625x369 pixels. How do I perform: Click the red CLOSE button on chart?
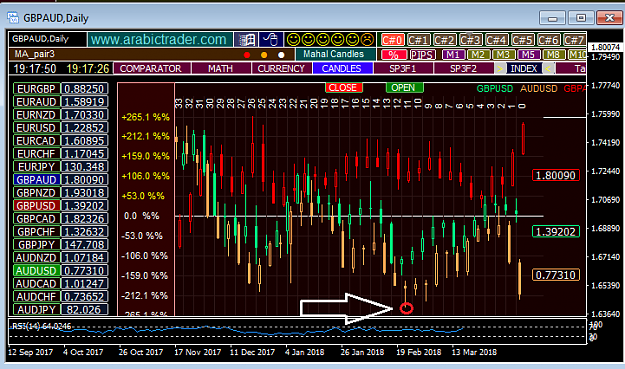343,88
